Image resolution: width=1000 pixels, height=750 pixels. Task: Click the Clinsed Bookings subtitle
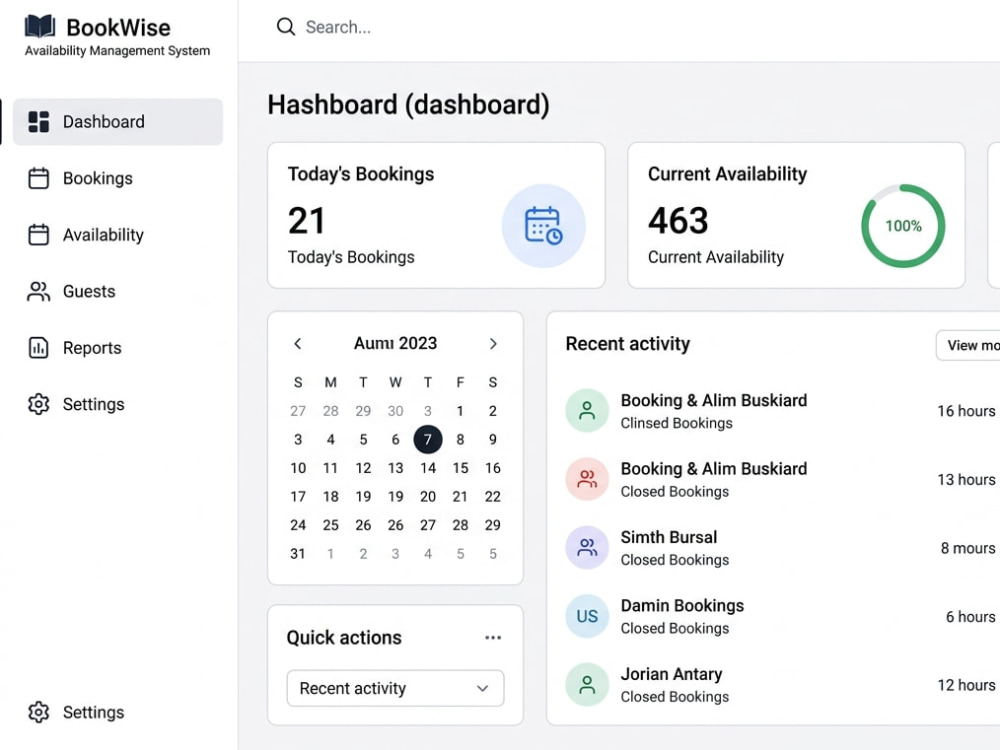[677, 423]
